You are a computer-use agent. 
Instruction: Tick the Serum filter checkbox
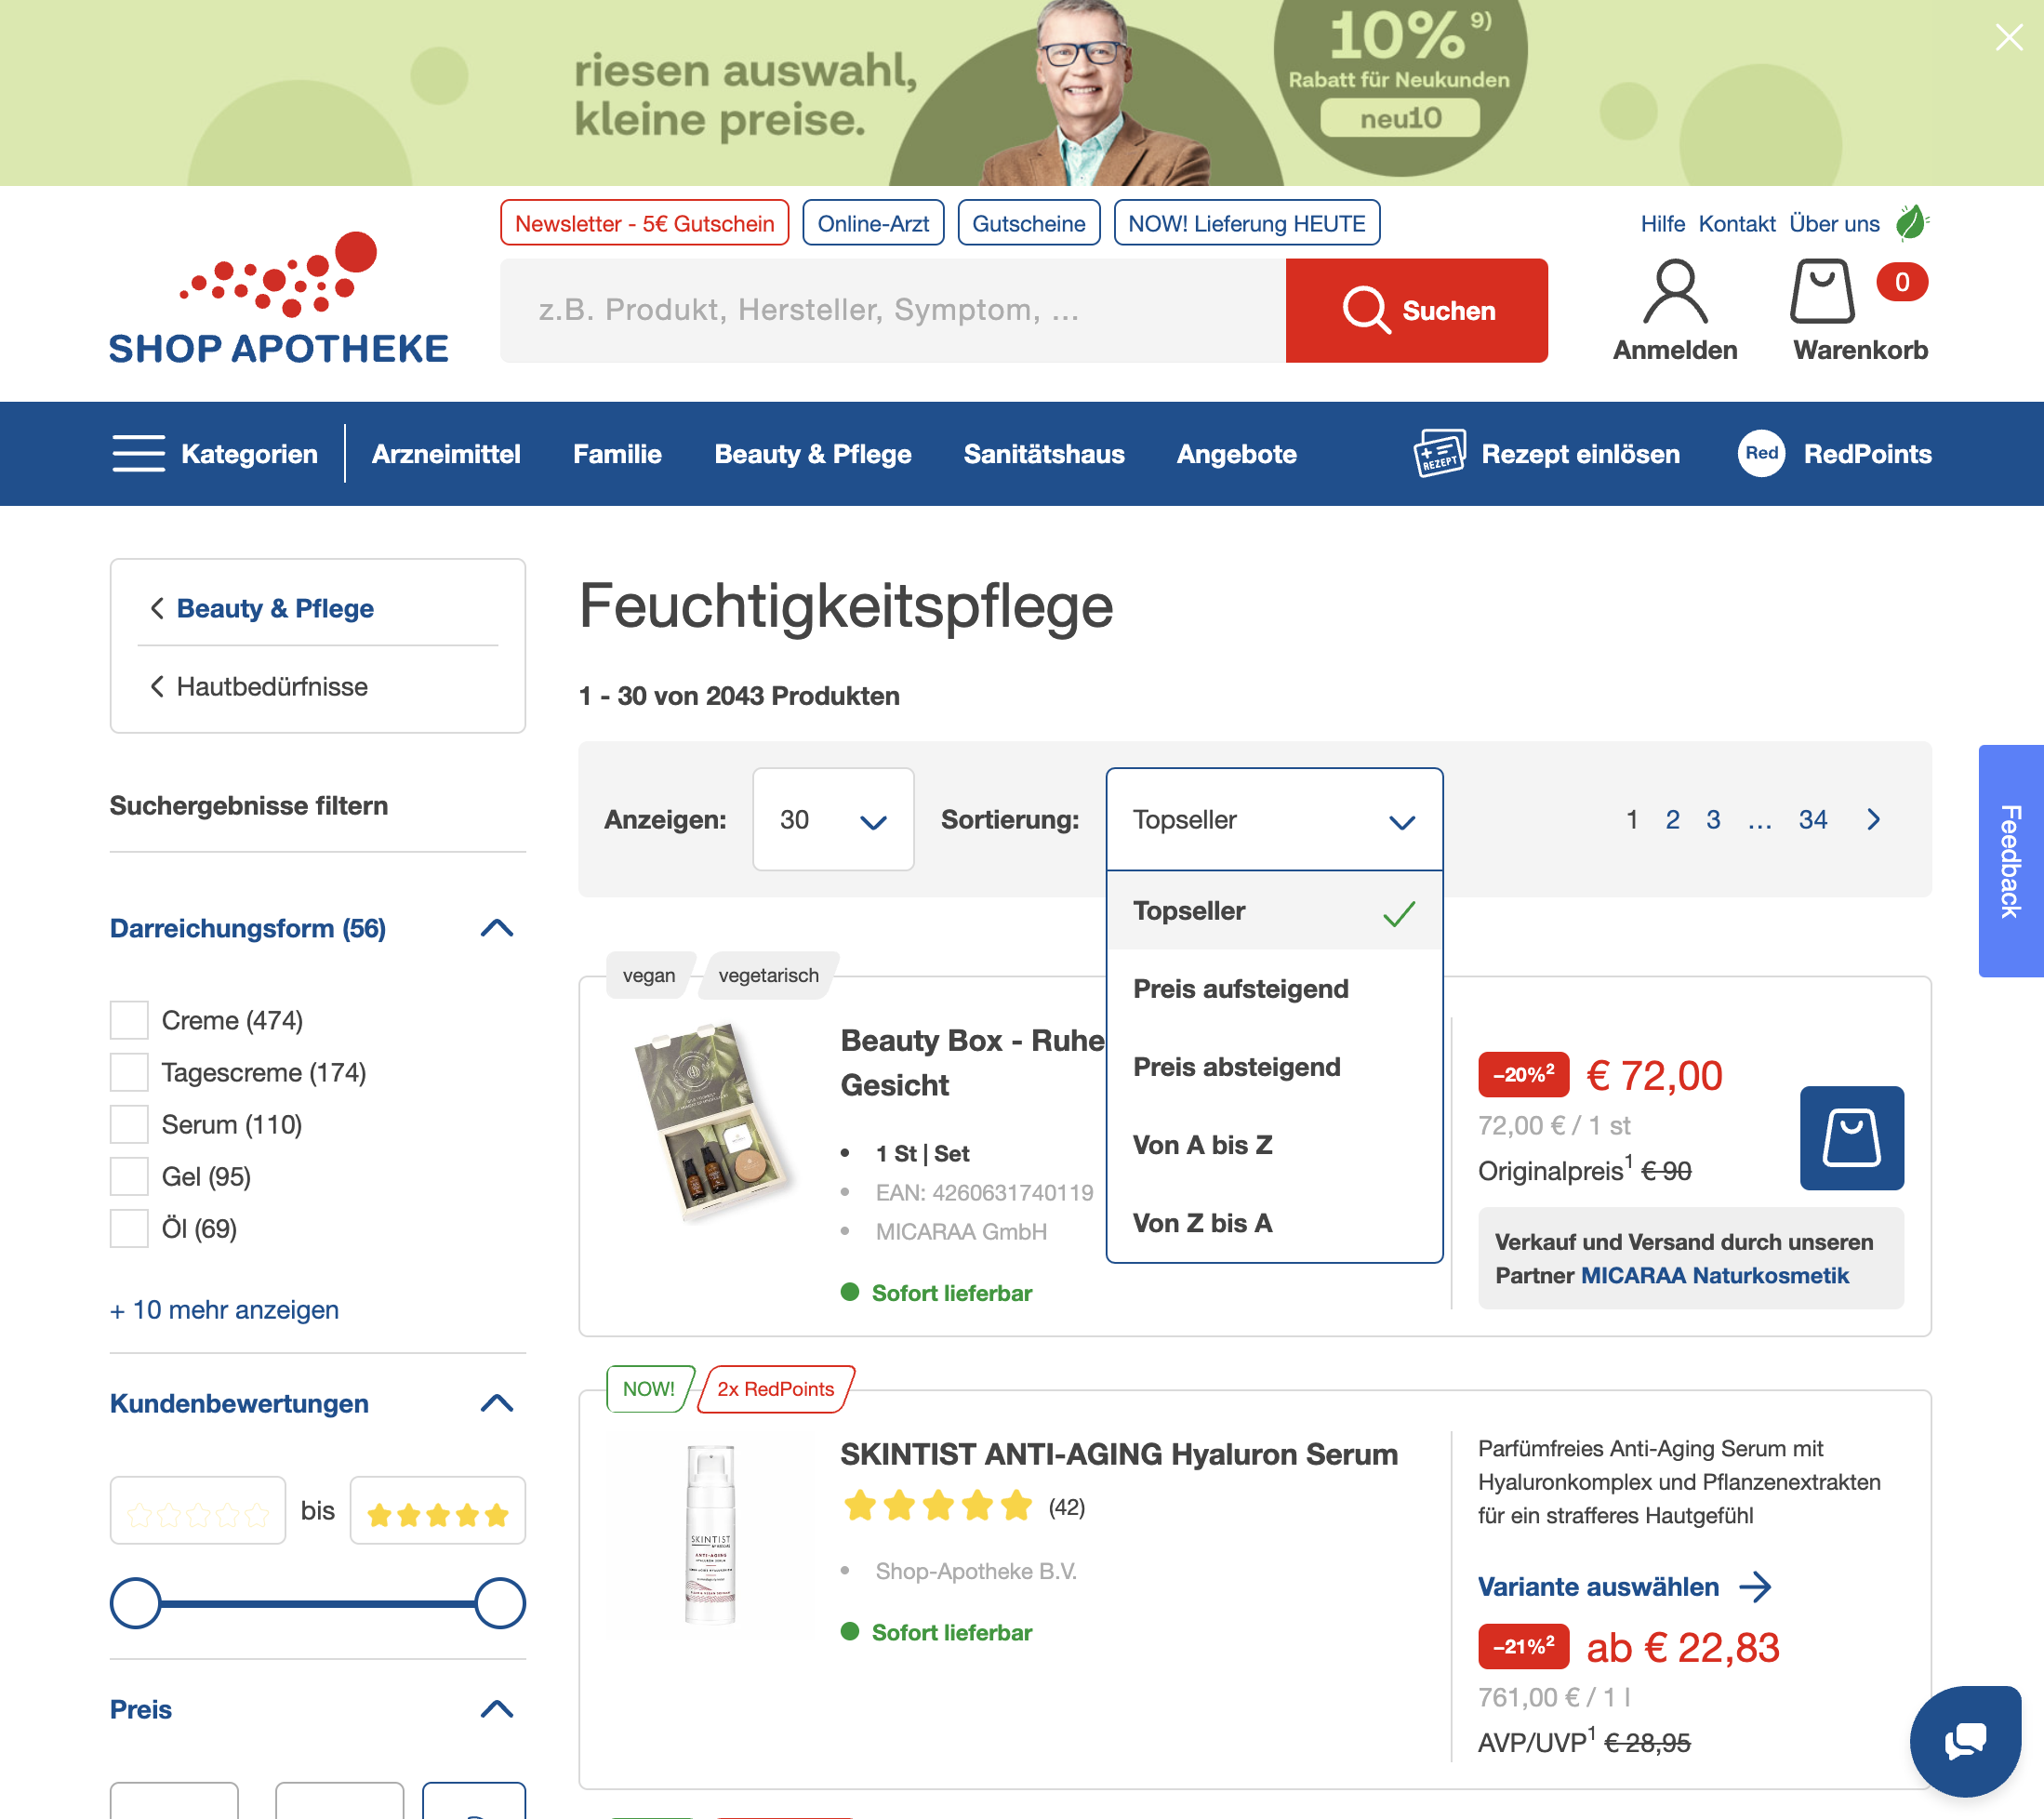tap(129, 1123)
